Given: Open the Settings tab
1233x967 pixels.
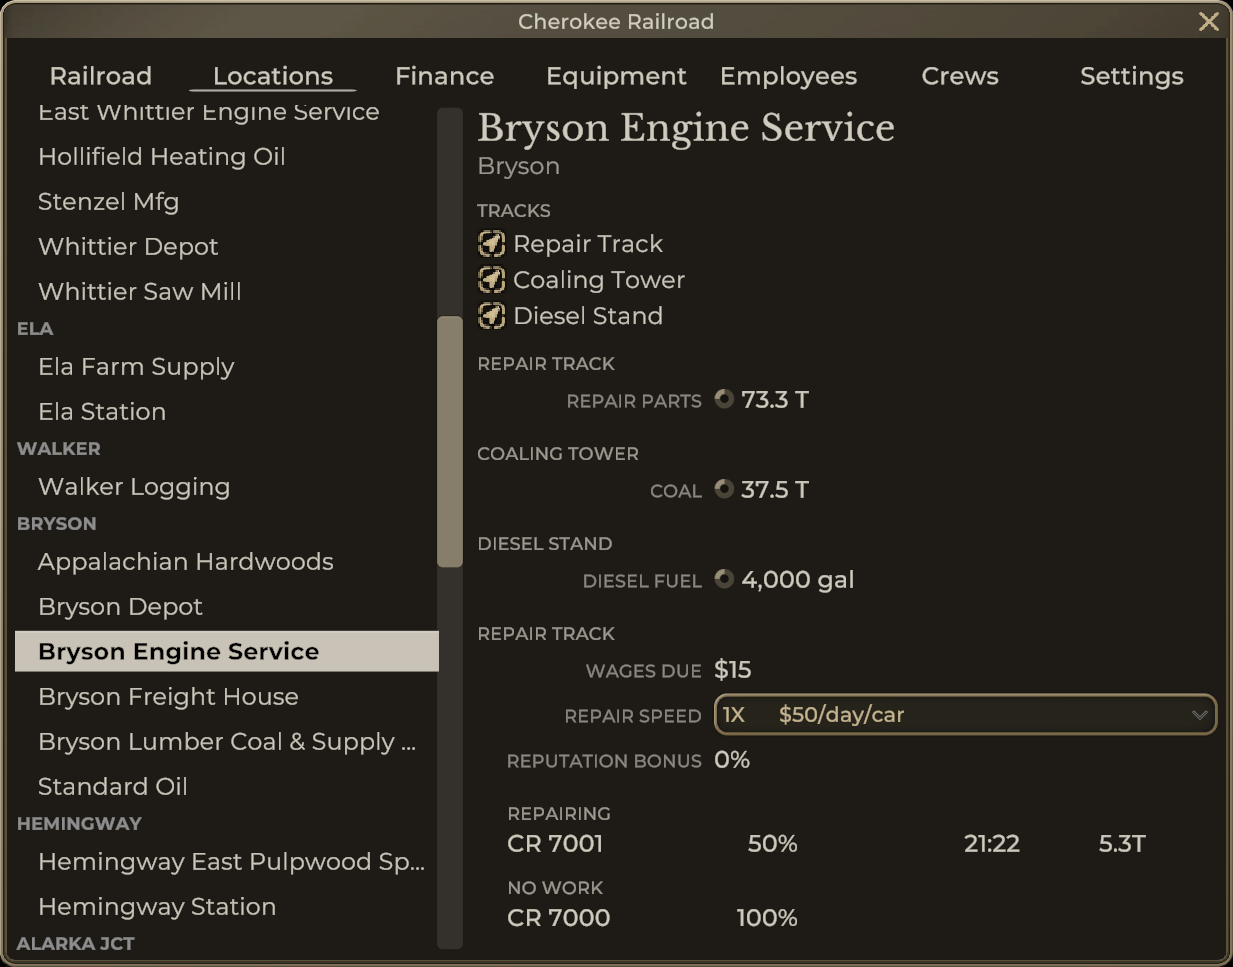Looking at the screenshot, I should click(x=1131, y=76).
